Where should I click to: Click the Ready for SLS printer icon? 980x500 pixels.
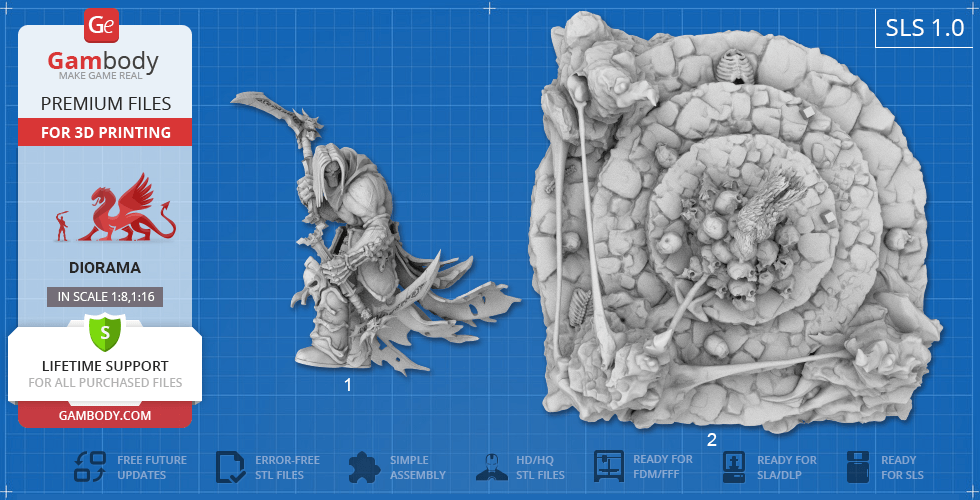(x=857, y=467)
